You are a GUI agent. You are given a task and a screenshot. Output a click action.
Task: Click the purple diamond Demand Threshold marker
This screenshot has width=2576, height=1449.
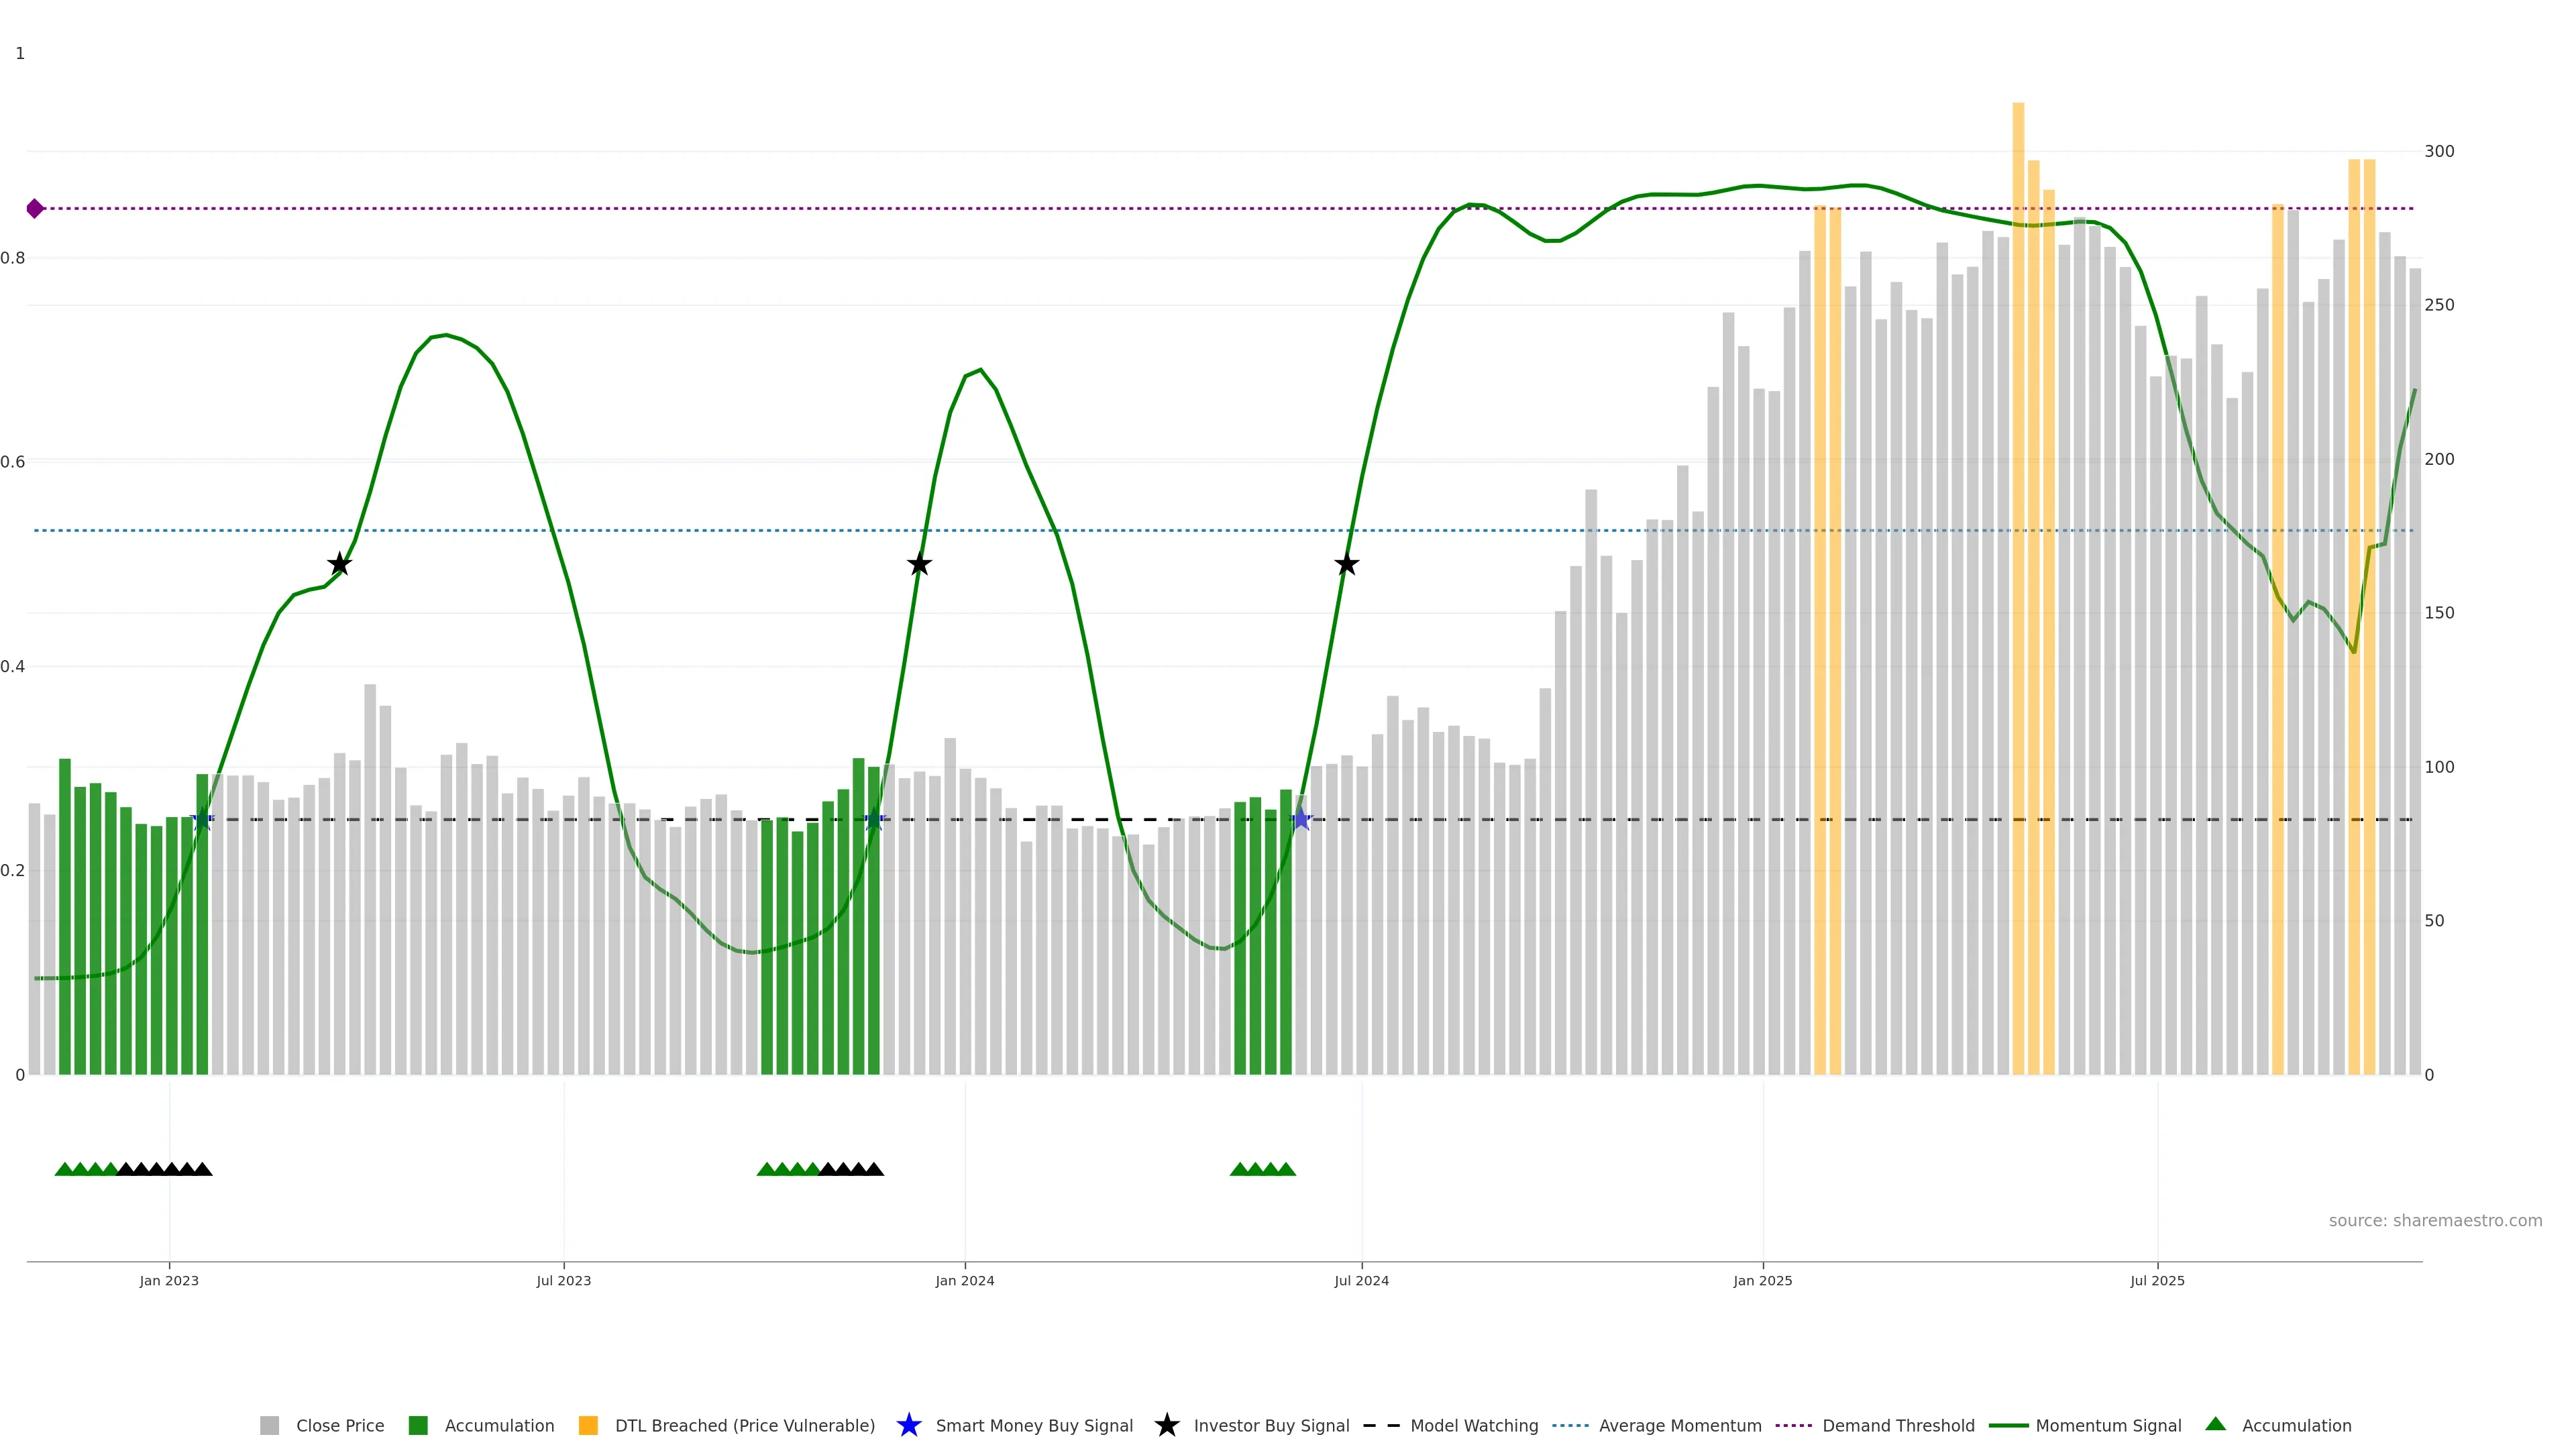(x=35, y=208)
